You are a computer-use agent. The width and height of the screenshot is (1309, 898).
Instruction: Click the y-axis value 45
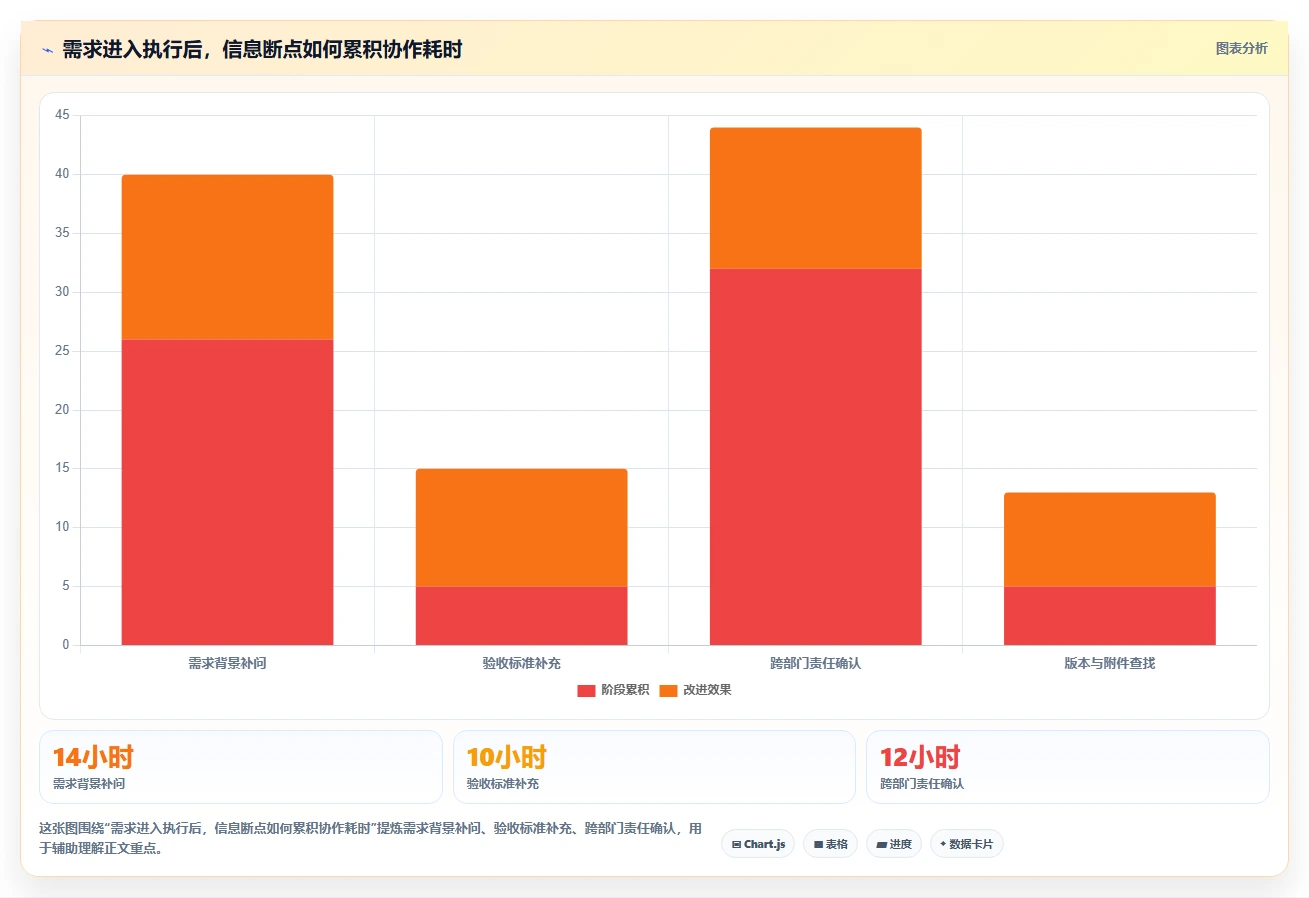point(62,116)
